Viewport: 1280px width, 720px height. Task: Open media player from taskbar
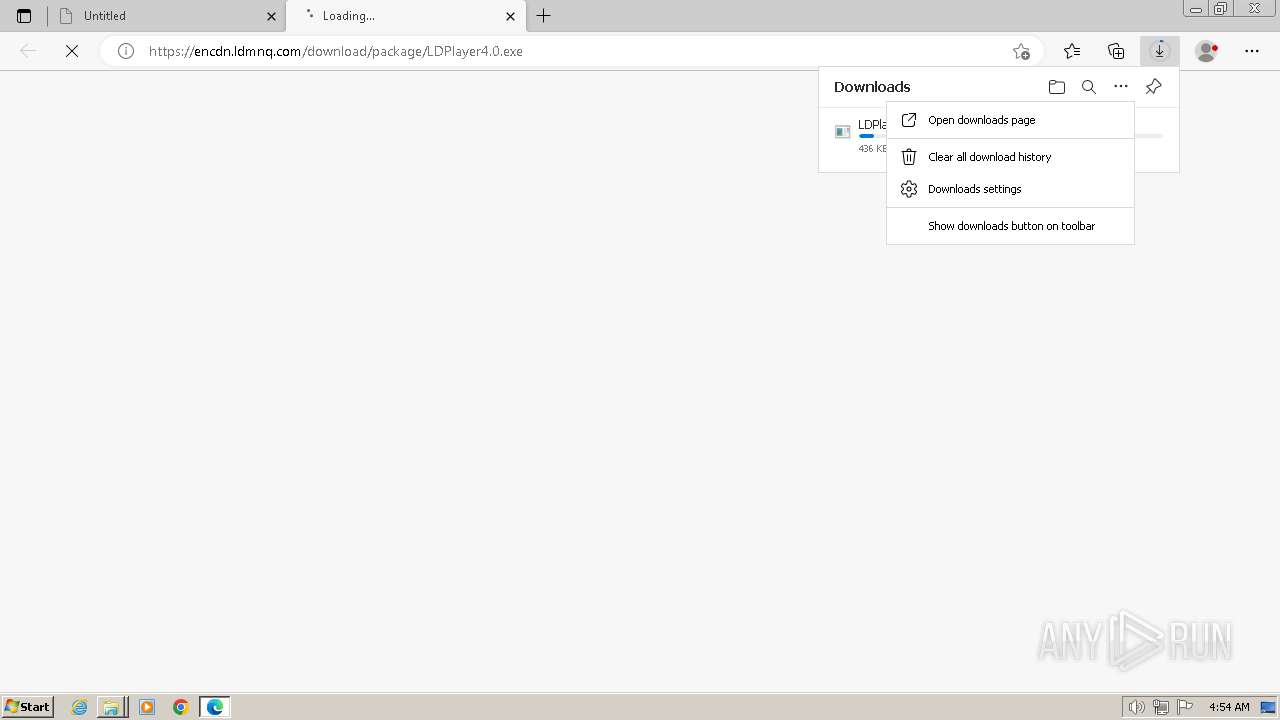pyautogui.click(x=147, y=707)
